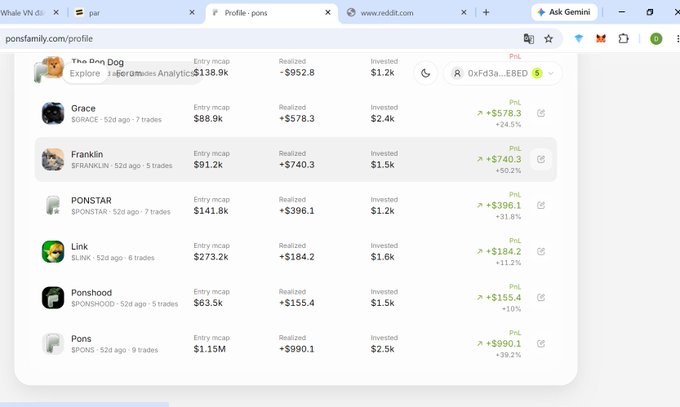Open the share icon on the PONSTAR row
Image resolution: width=680 pixels, height=407 pixels.
coord(541,205)
